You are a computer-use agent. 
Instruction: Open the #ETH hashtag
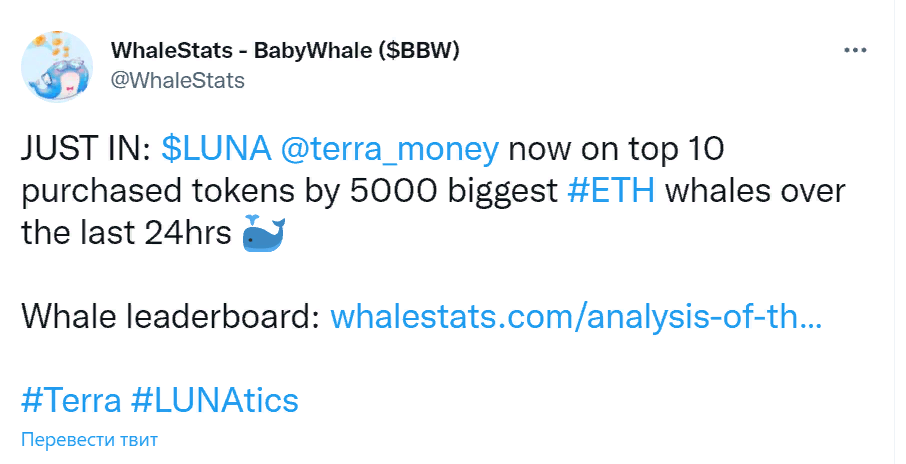coord(611,192)
